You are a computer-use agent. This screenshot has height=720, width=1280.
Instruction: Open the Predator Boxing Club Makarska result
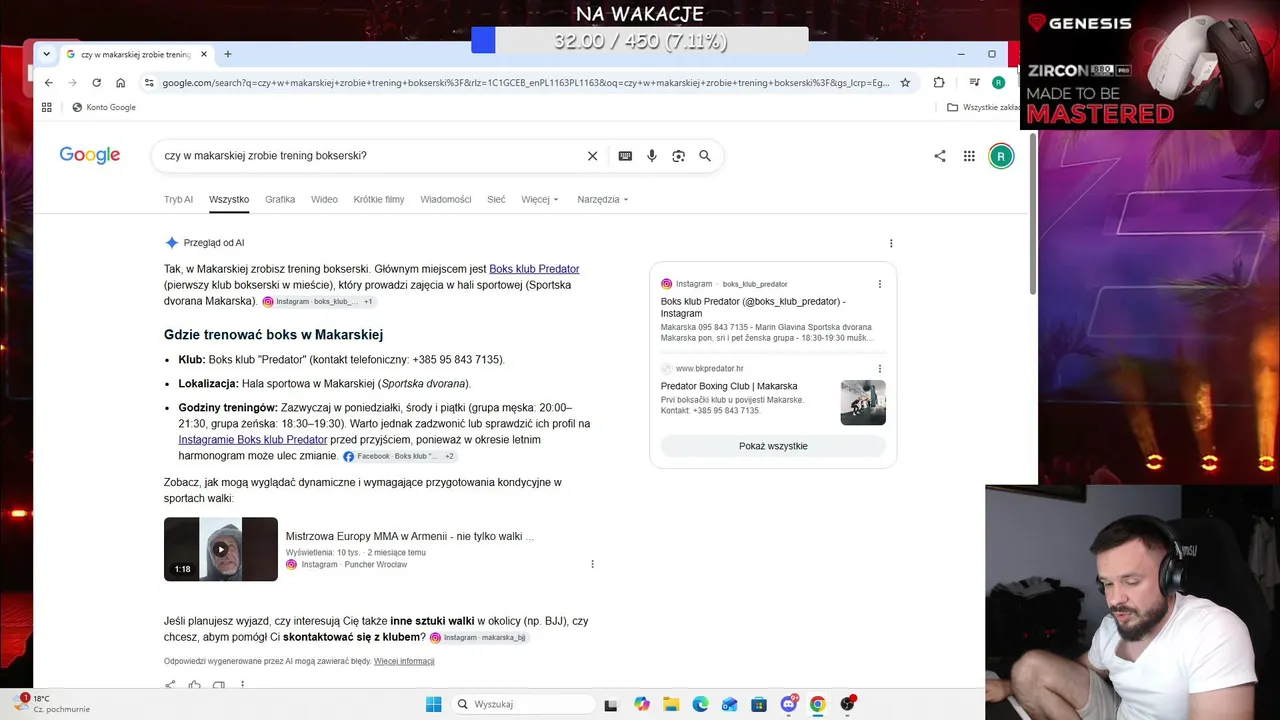tap(729, 386)
